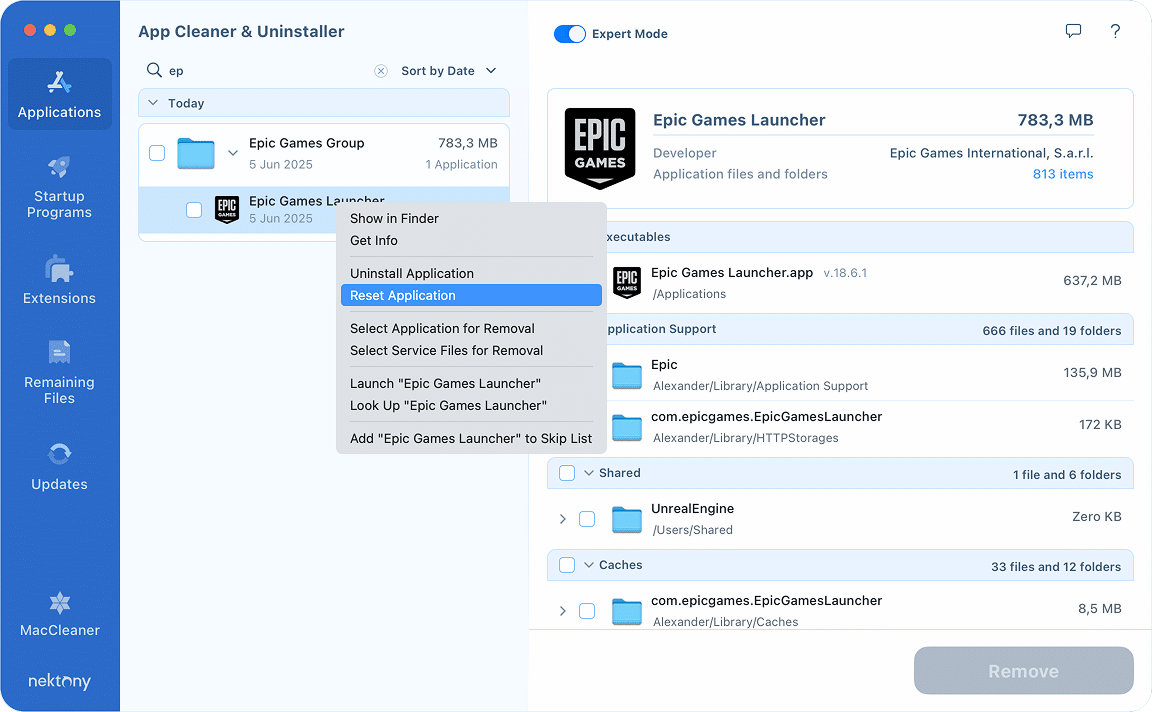1152x712 pixels.
Task: Open Updates section in sidebar
Action: [x=60, y=467]
